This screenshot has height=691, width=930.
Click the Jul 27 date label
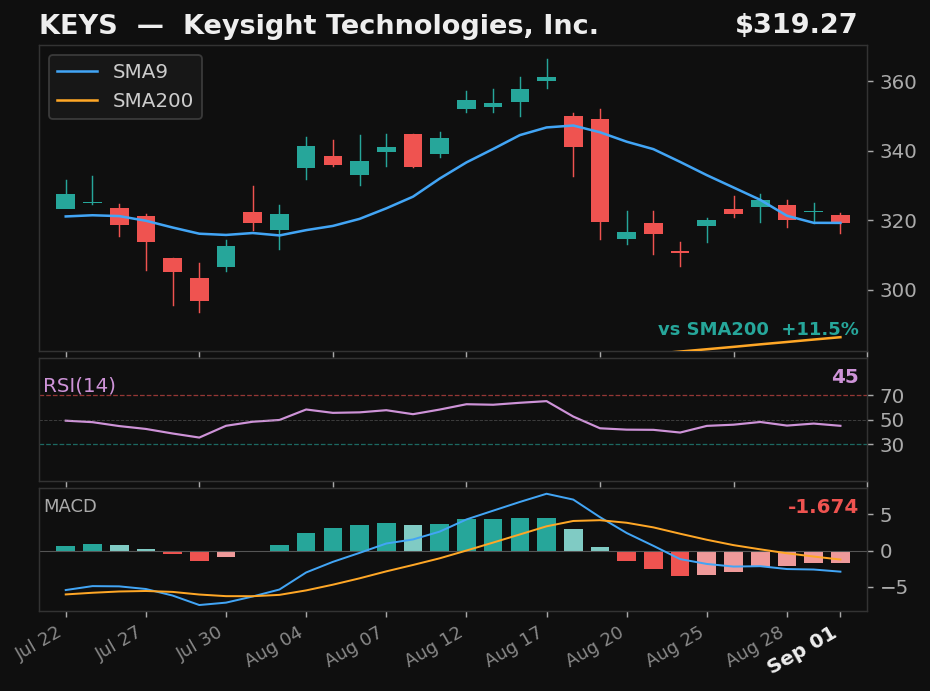(119, 644)
